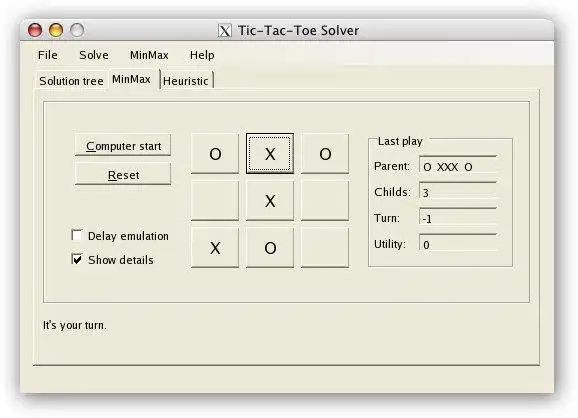Click the top-left O cell
This screenshot has width=578, height=418.
click(x=215, y=153)
